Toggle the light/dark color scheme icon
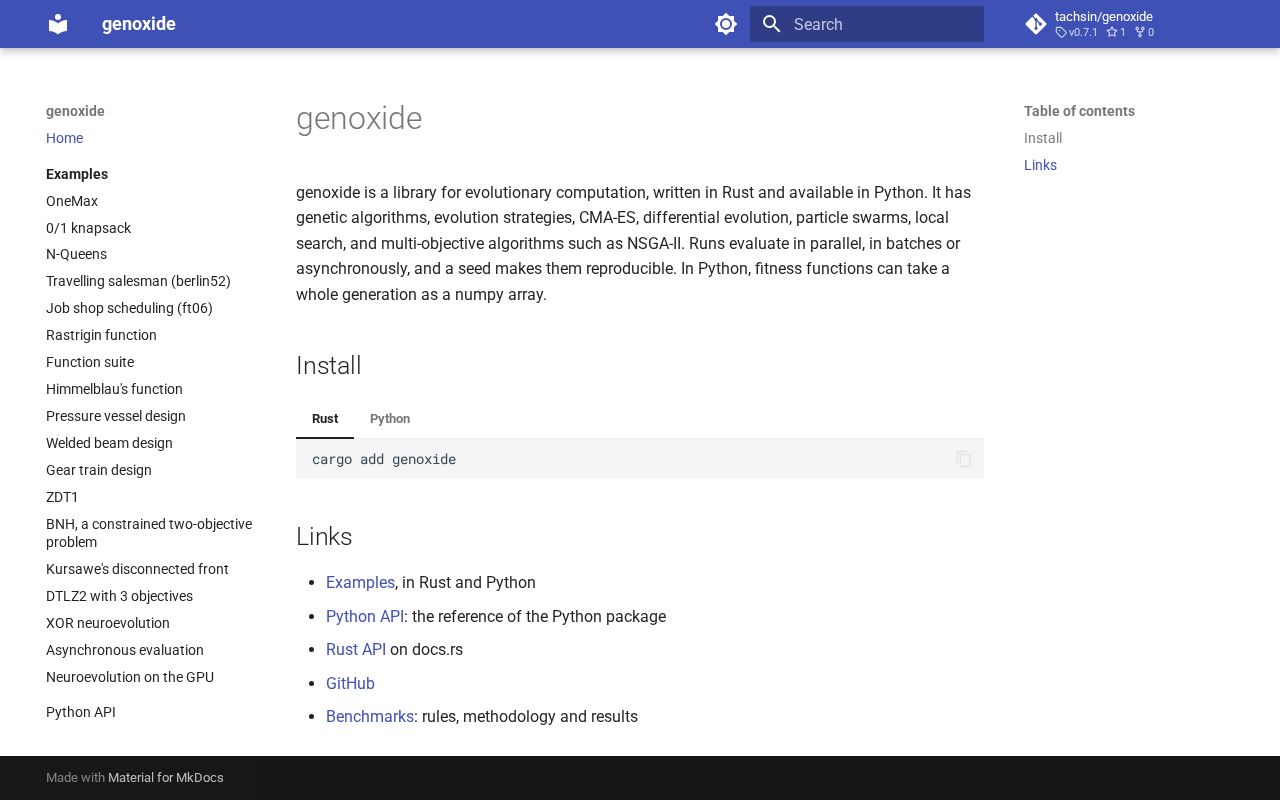The image size is (1280, 800). point(726,24)
